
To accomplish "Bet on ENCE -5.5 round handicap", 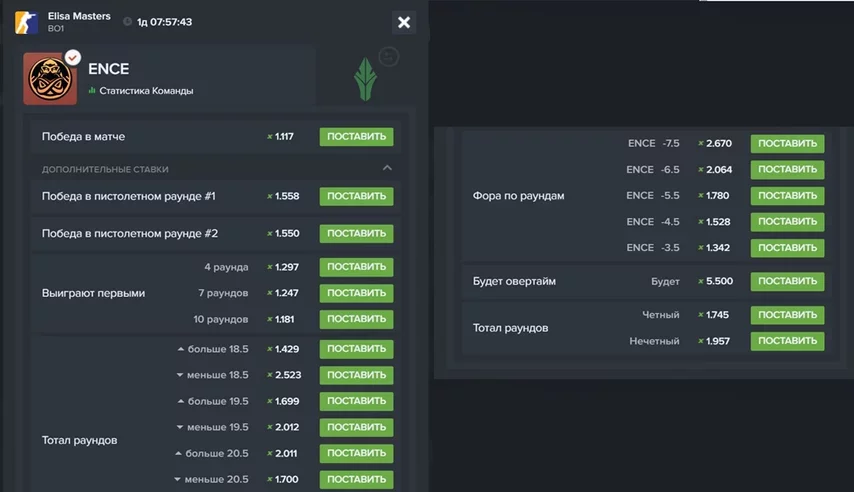I will [787, 196].
